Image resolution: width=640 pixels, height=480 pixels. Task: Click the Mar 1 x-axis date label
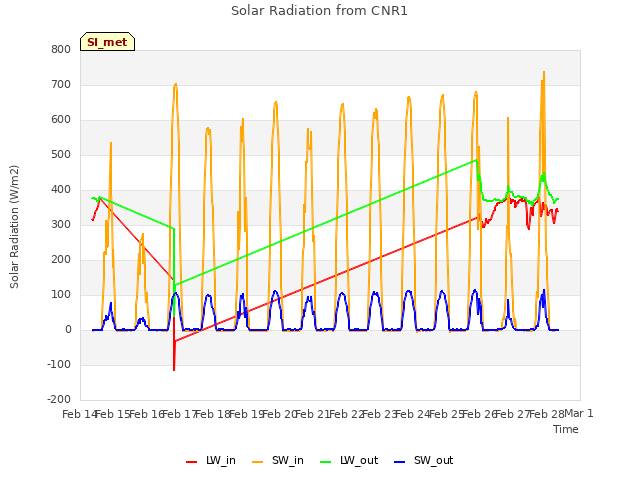579,413
